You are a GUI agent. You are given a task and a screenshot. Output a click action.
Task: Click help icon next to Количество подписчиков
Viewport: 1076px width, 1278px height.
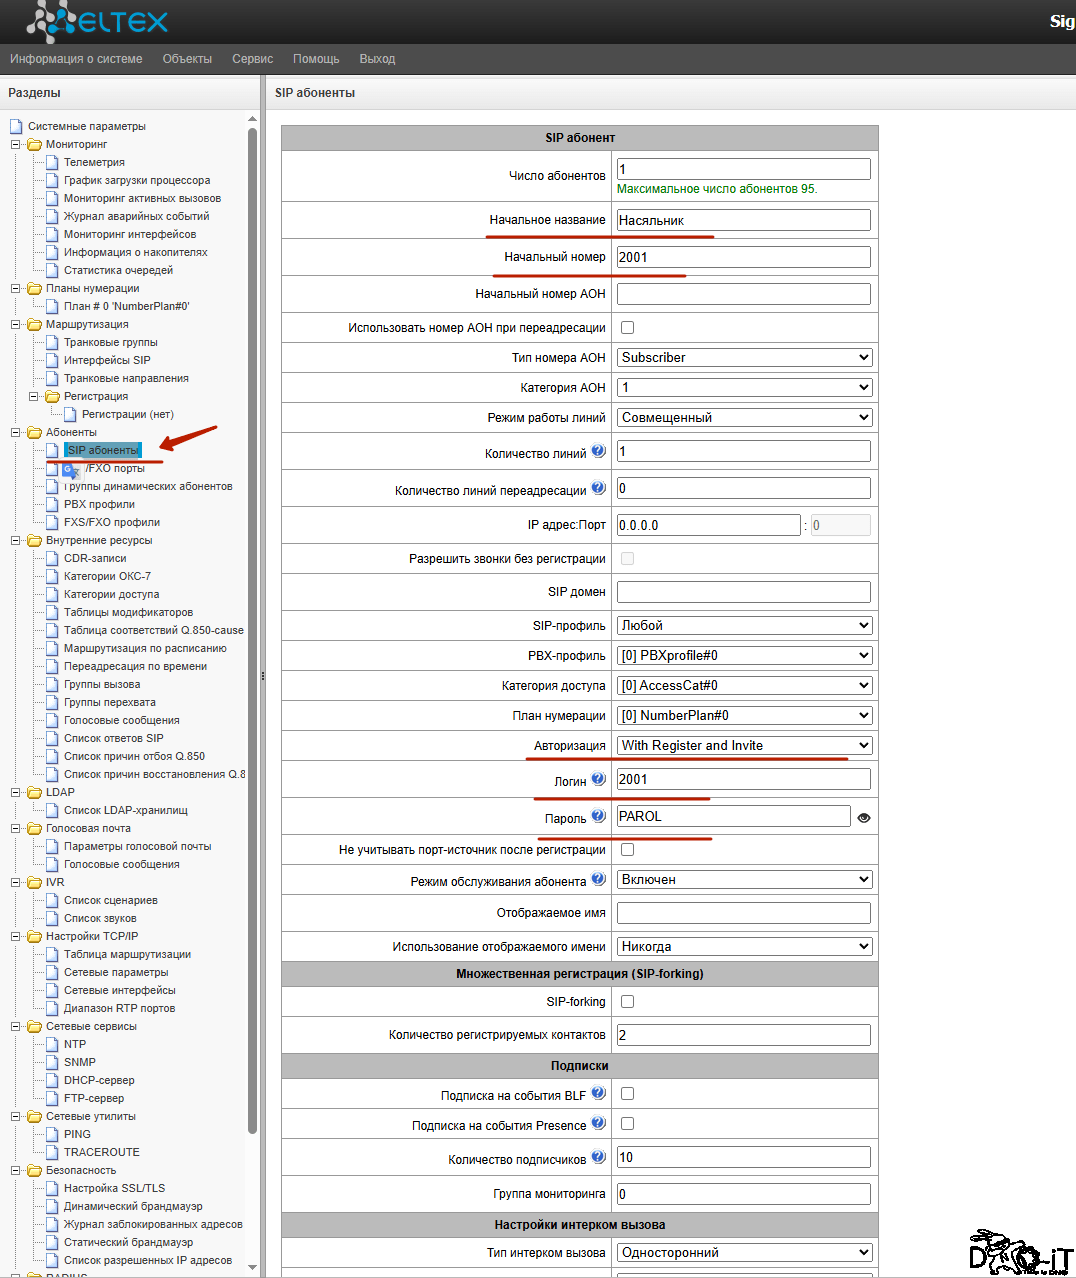point(598,1157)
